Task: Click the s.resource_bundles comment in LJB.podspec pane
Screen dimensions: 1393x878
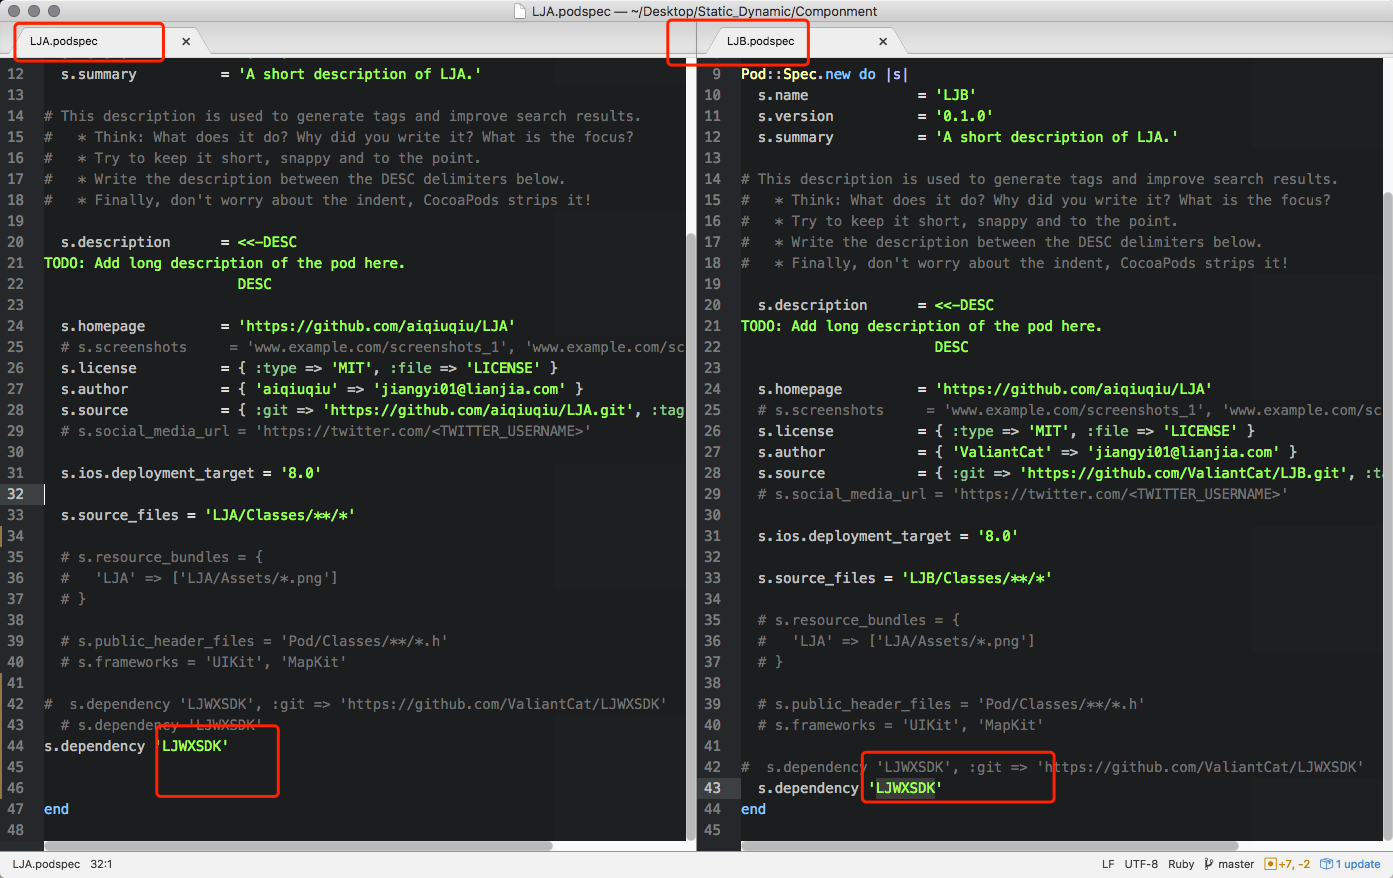Action: [x=859, y=620]
